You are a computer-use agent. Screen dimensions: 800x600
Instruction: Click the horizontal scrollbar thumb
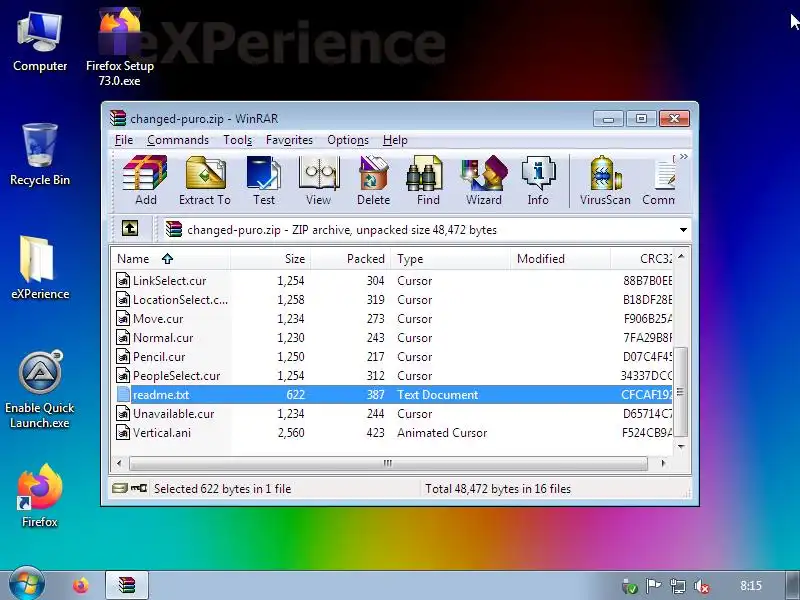[x=388, y=463]
